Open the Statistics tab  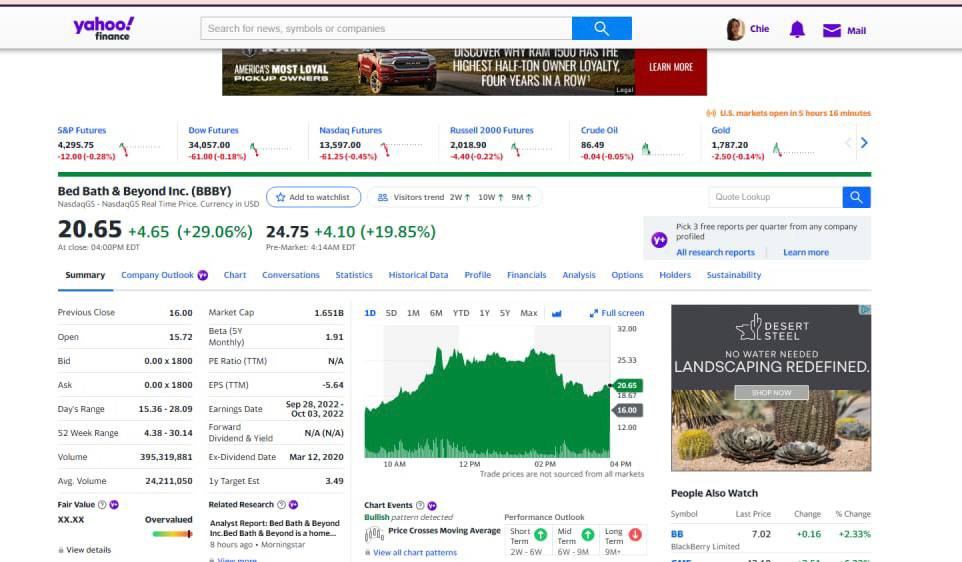(x=354, y=275)
